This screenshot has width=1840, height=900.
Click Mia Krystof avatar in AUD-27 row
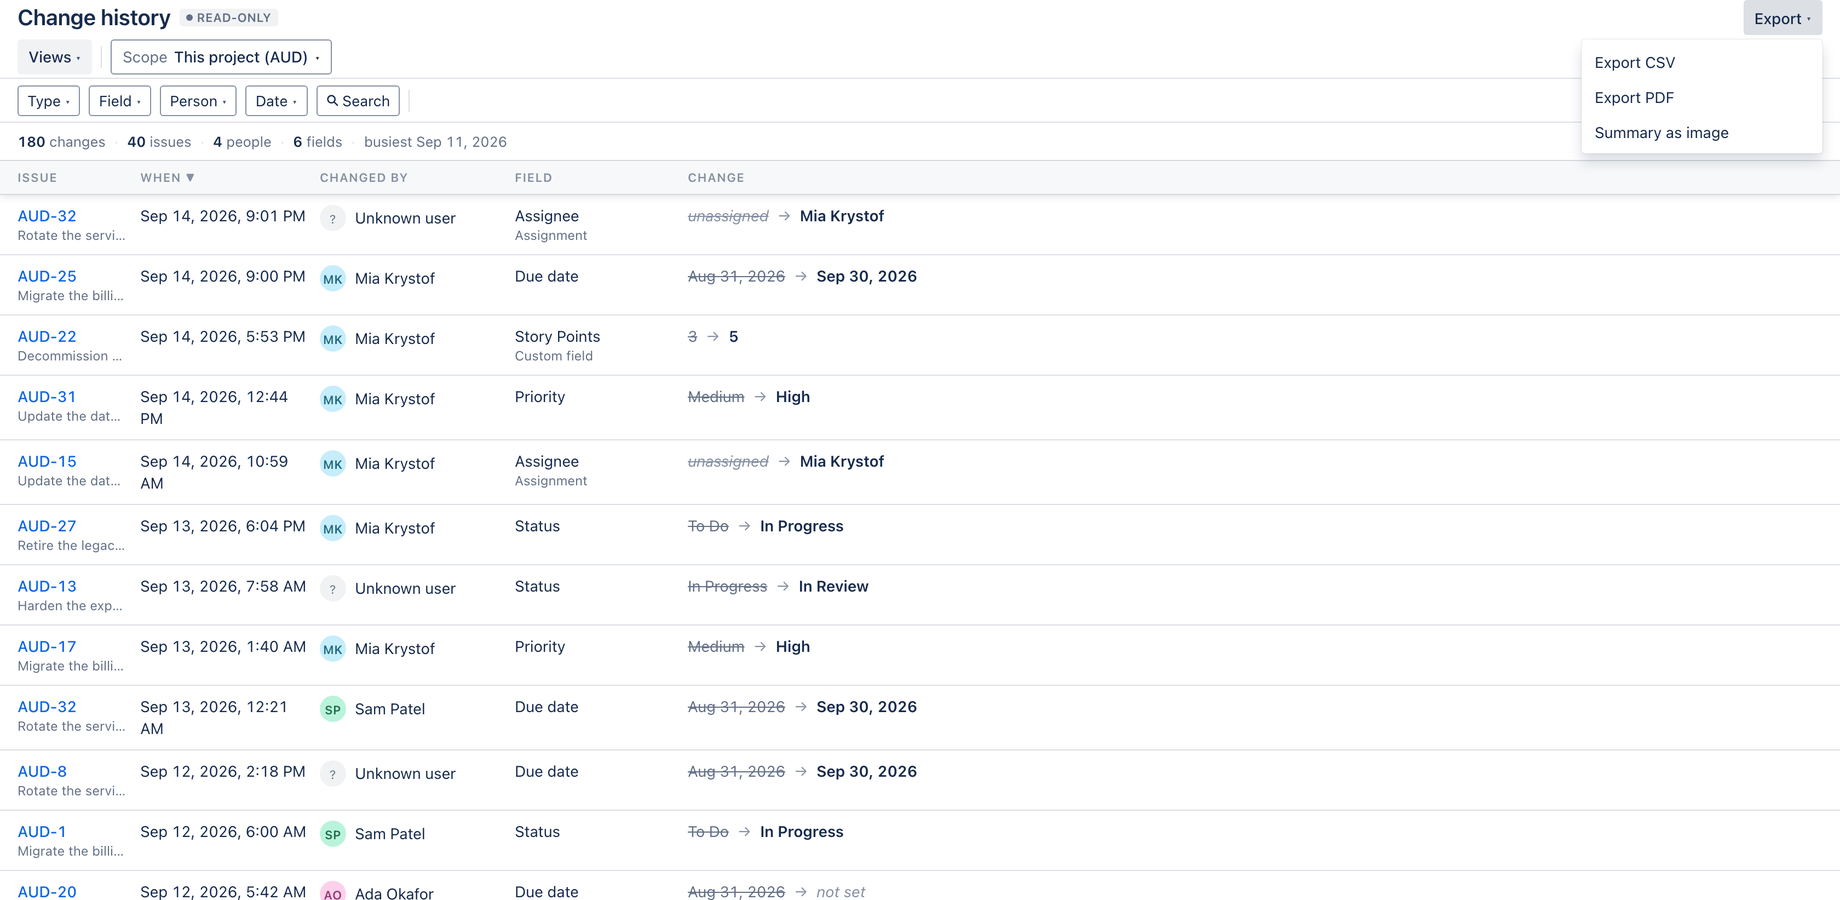[333, 529]
